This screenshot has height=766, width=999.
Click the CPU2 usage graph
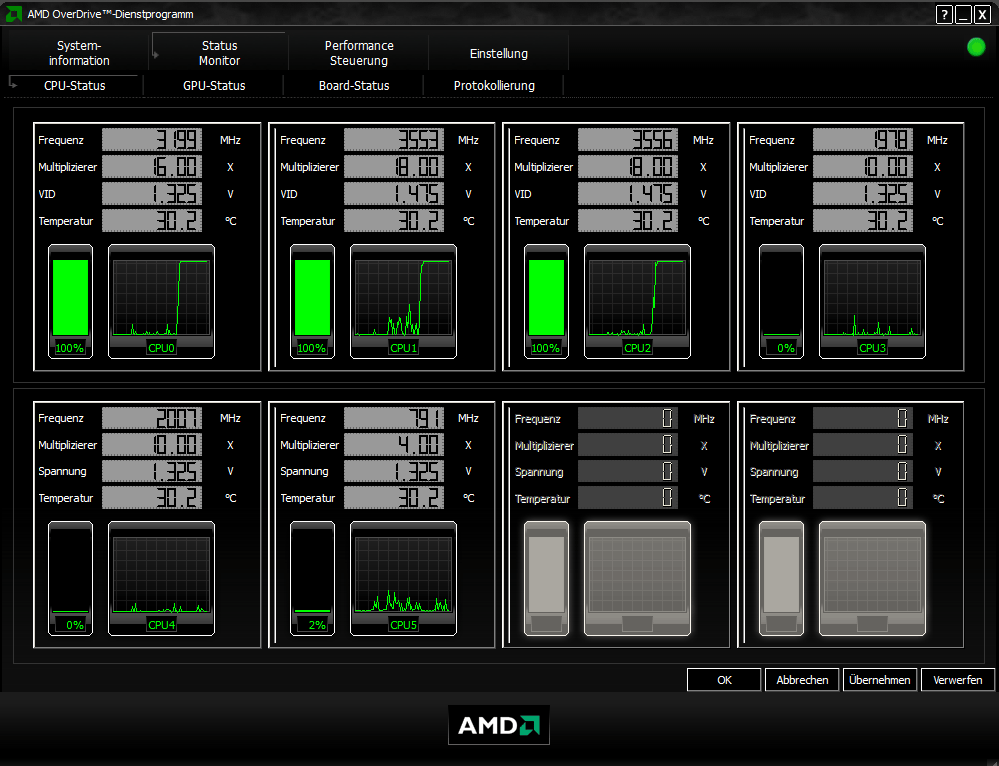tap(637, 301)
